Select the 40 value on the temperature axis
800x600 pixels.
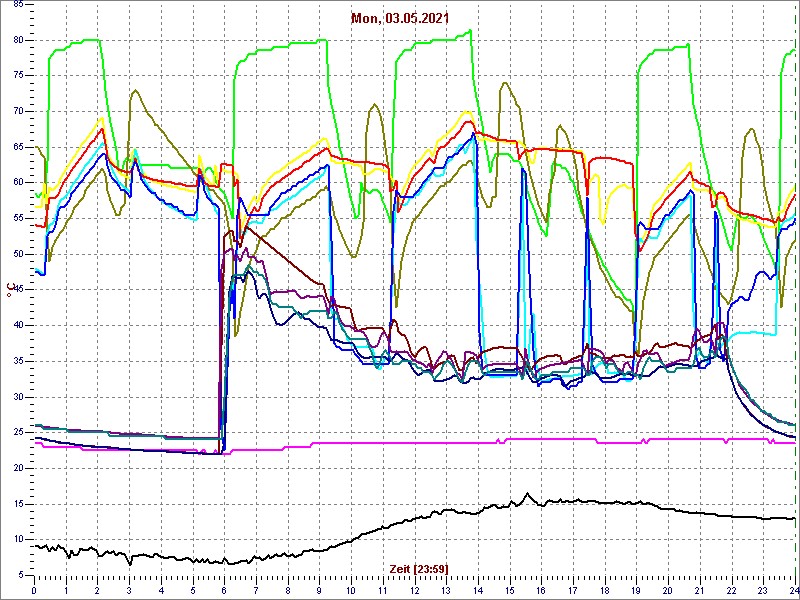16,326
